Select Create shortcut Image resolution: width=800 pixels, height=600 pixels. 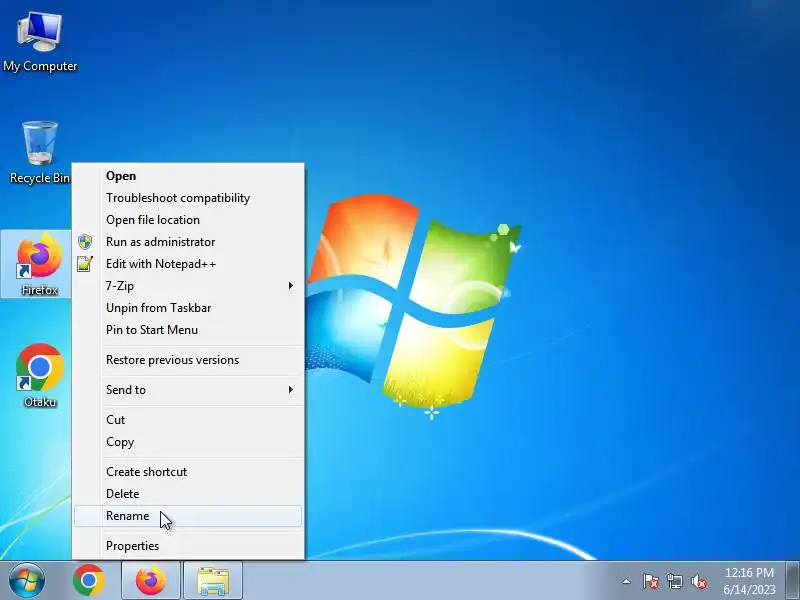[x=188, y=472]
